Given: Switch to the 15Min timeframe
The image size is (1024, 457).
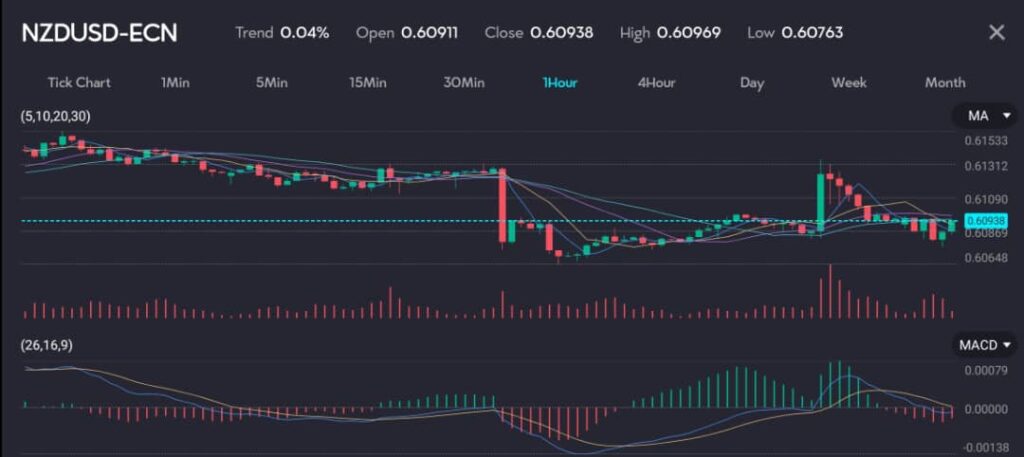Looking at the screenshot, I should (x=368, y=82).
